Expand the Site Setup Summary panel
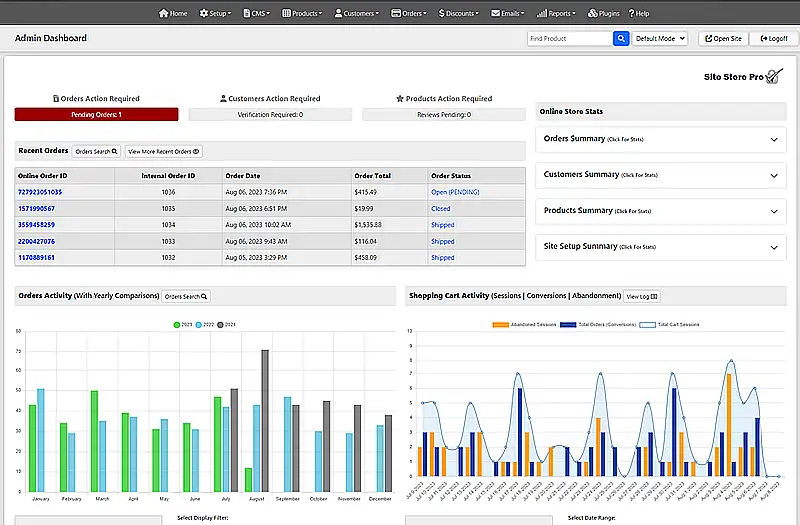This screenshot has height=525, width=800. pyautogui.click(x=661, y=247)
